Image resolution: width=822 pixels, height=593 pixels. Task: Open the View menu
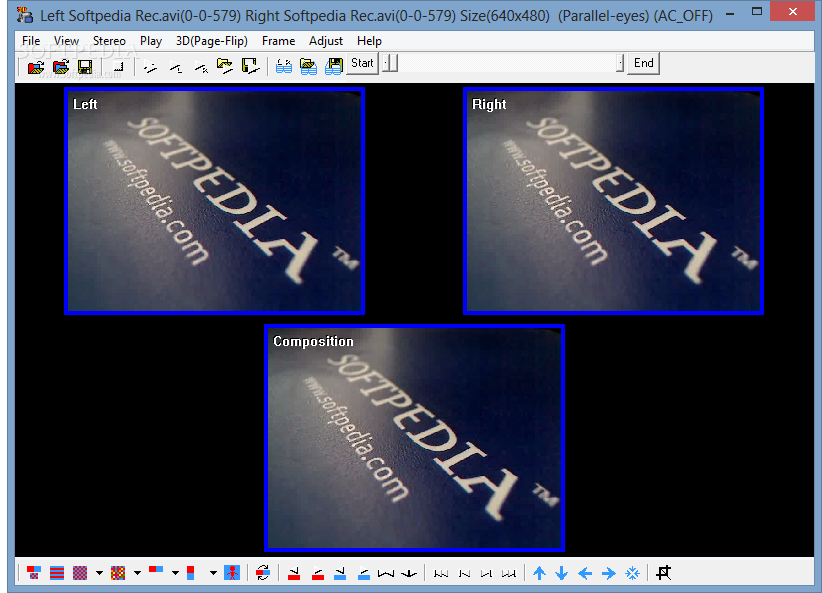[66, 41]
